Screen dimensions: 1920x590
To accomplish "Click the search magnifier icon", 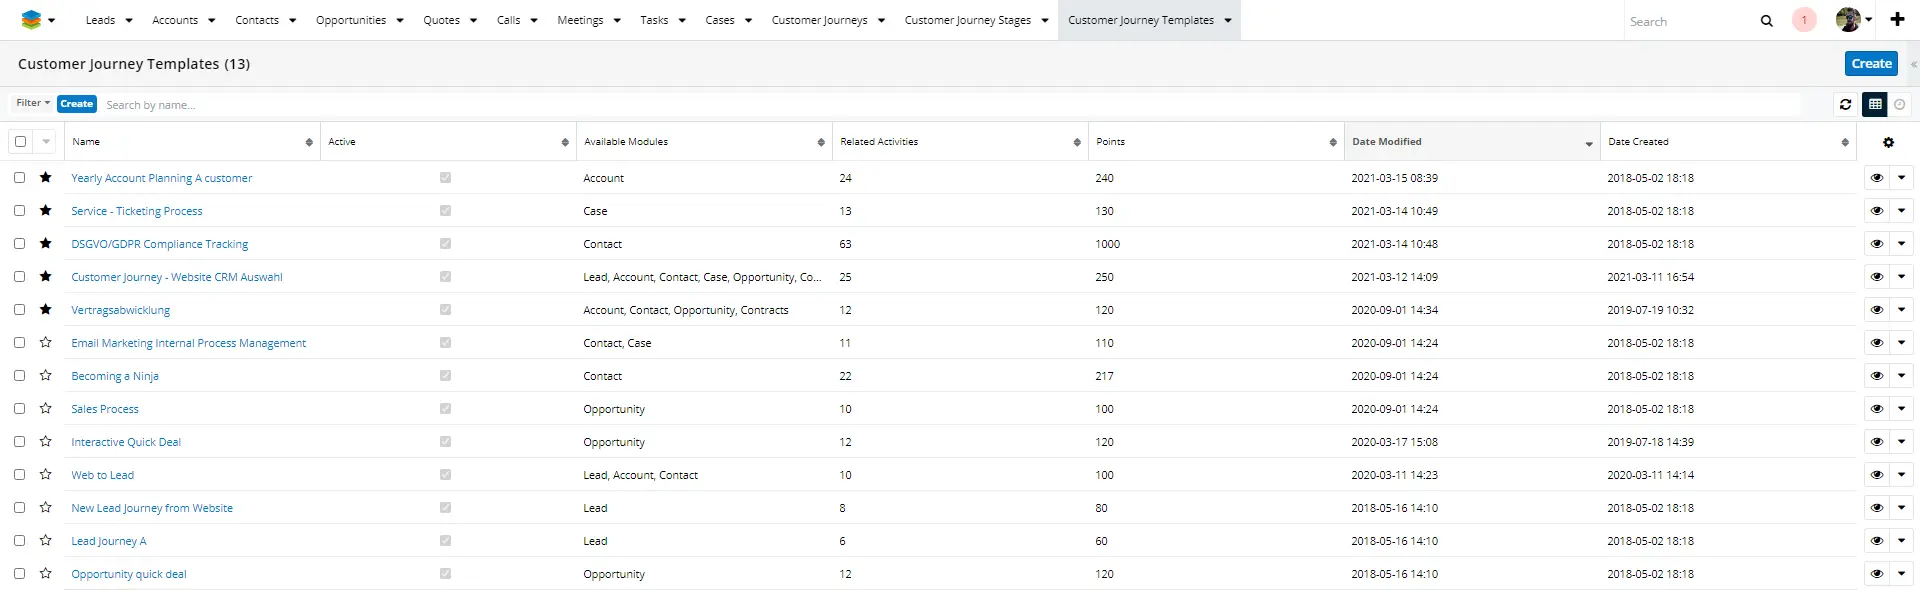I will [x=1766, y=21].
